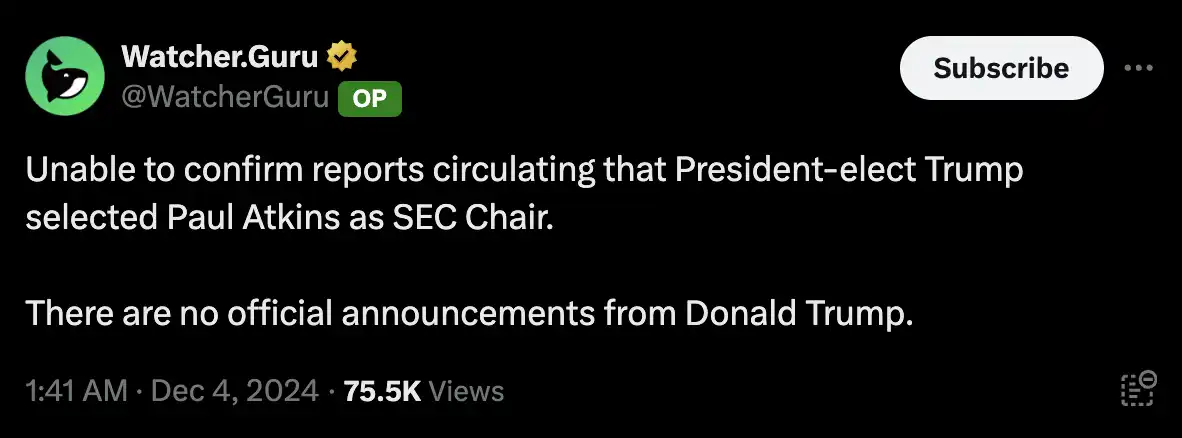The height and width of the screenshot is (438, 1182).
Task: Click "President-elect Trump" in the post text
Action: coord(850,171)
